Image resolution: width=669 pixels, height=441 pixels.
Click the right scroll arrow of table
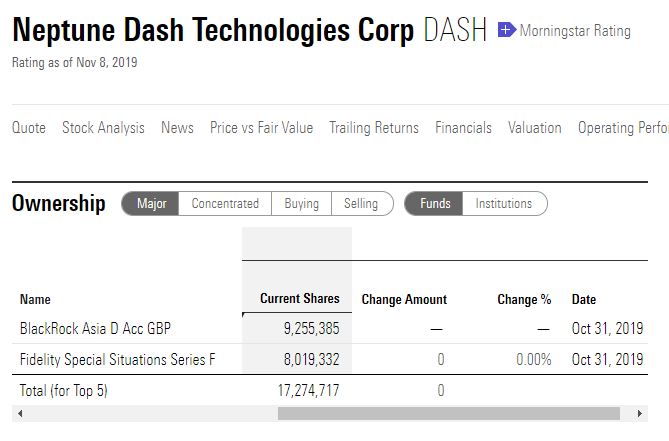point(639,413)
